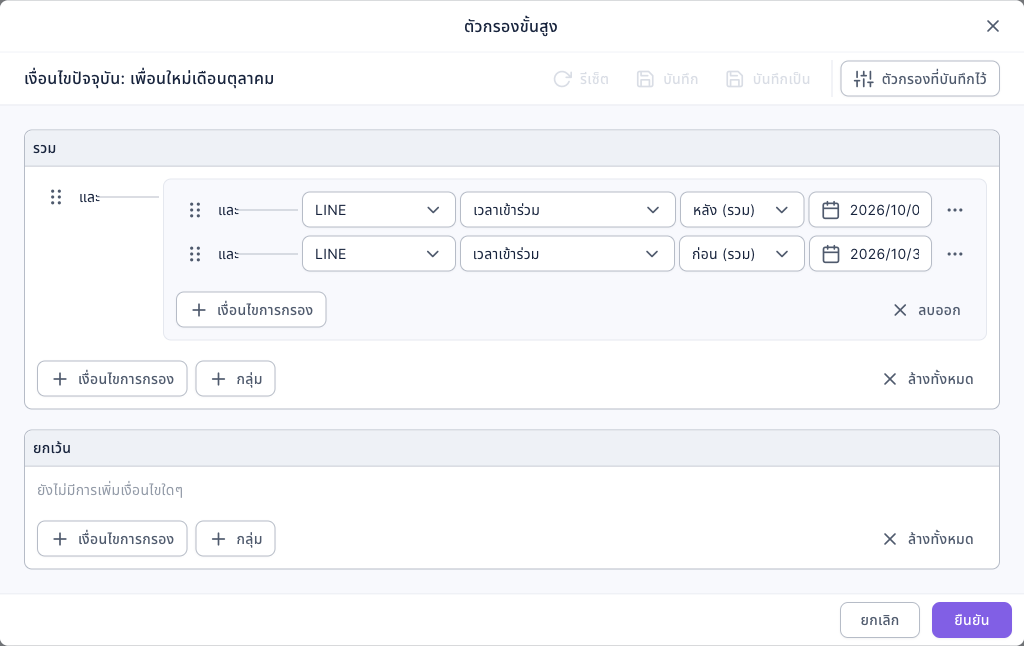
Task: Close the ตัวกรองขั้นสูง dialog with the X
Action: coord(993,26)
